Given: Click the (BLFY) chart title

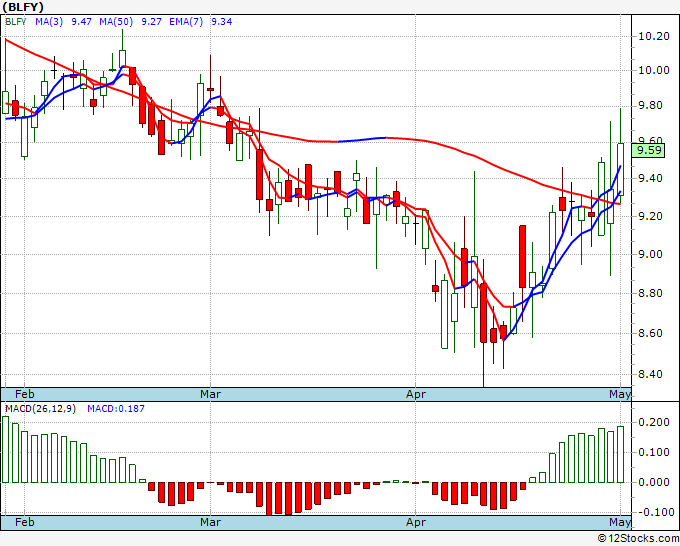Looking at the screenshot, I should point(23,7).
